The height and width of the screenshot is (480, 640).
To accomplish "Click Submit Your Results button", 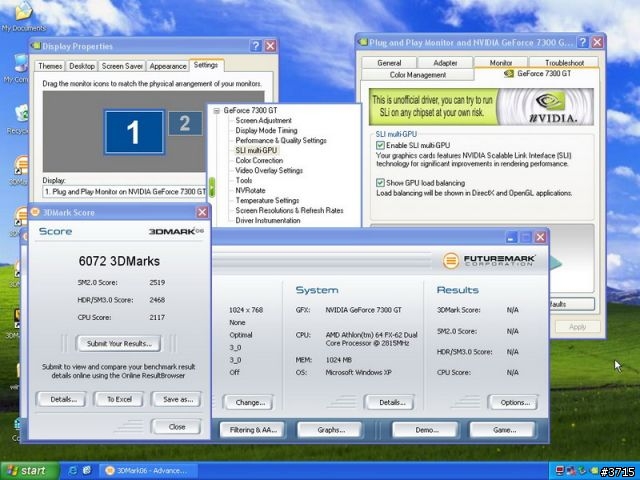I will 119,344.
